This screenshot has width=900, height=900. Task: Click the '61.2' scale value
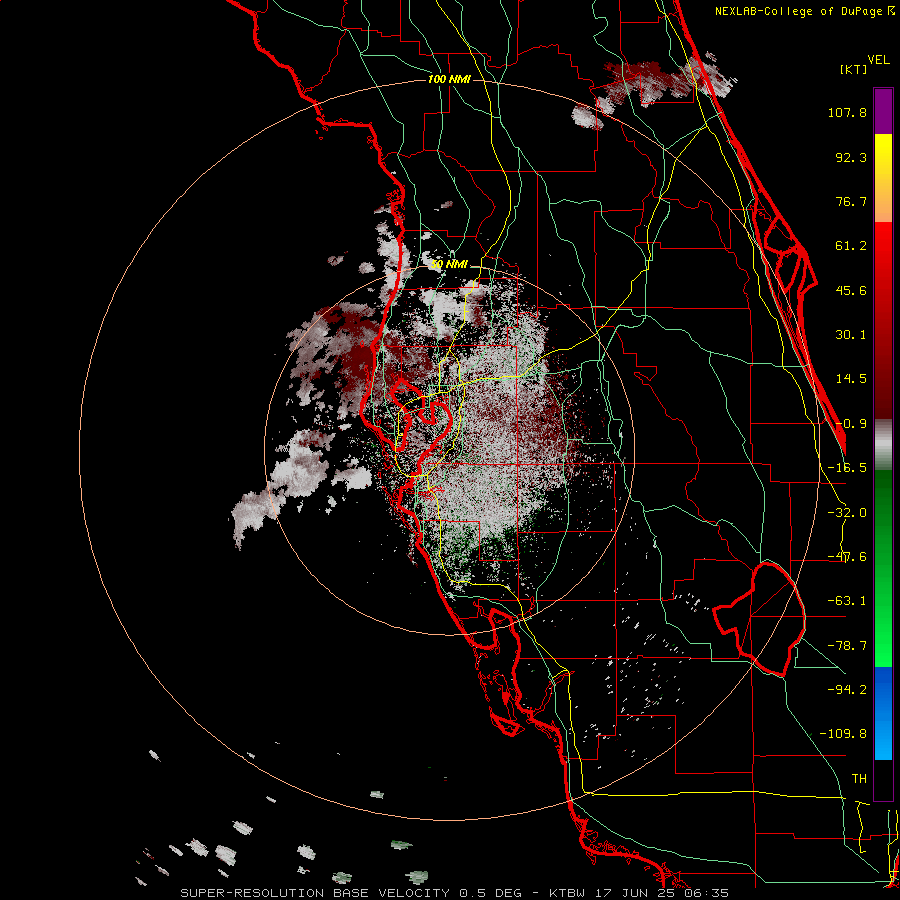851,246
